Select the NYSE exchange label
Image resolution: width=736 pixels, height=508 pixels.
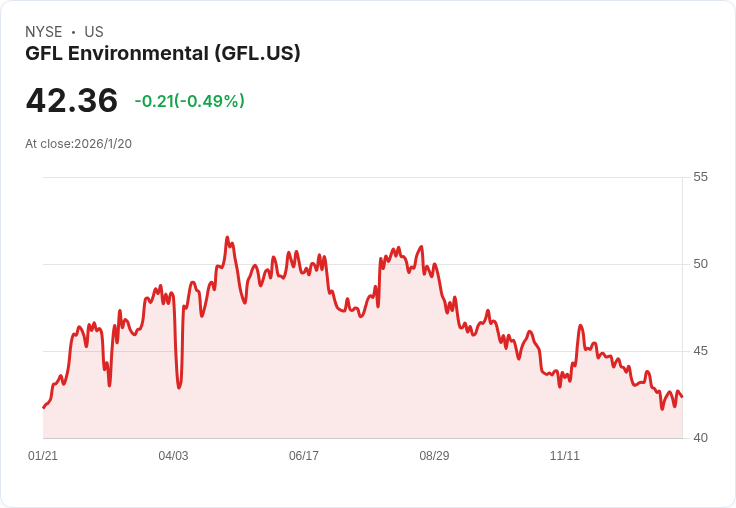pyautogui.click(x=44, y=32)
